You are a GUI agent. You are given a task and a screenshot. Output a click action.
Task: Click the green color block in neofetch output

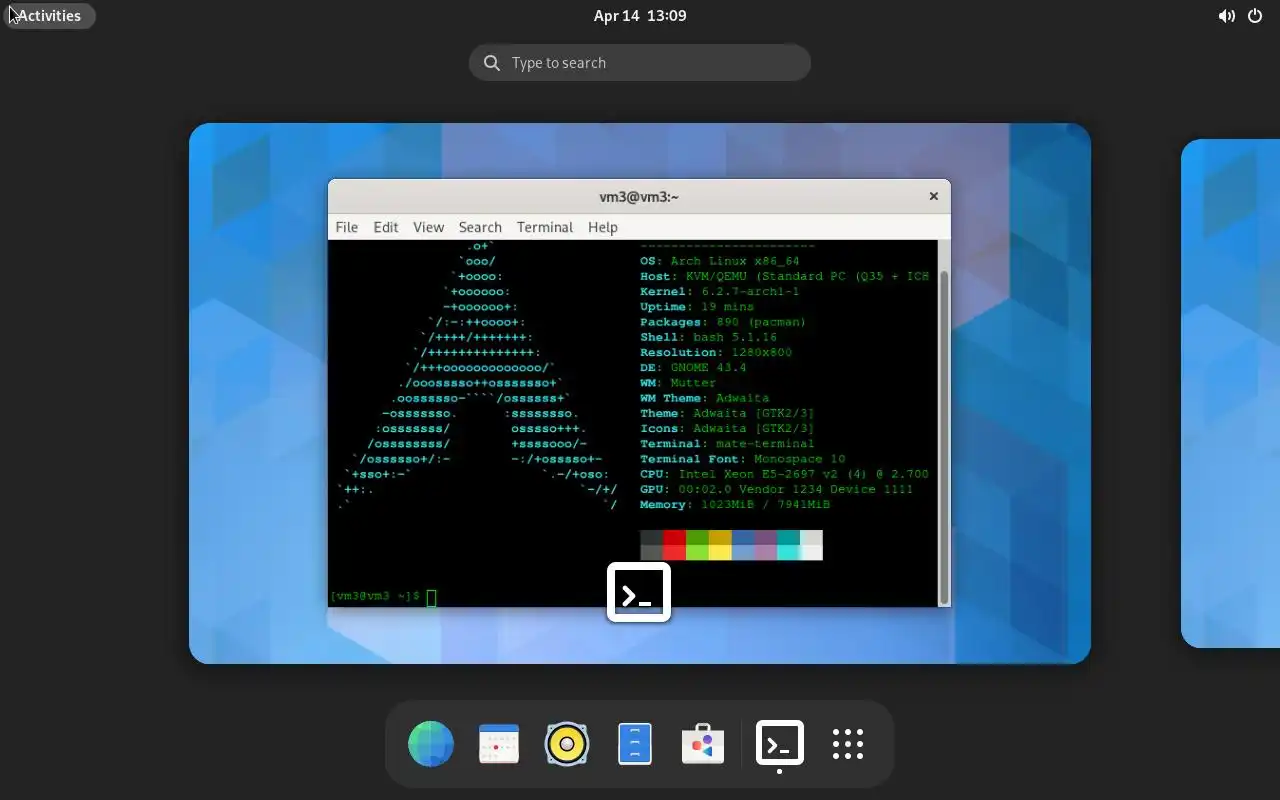697,545
